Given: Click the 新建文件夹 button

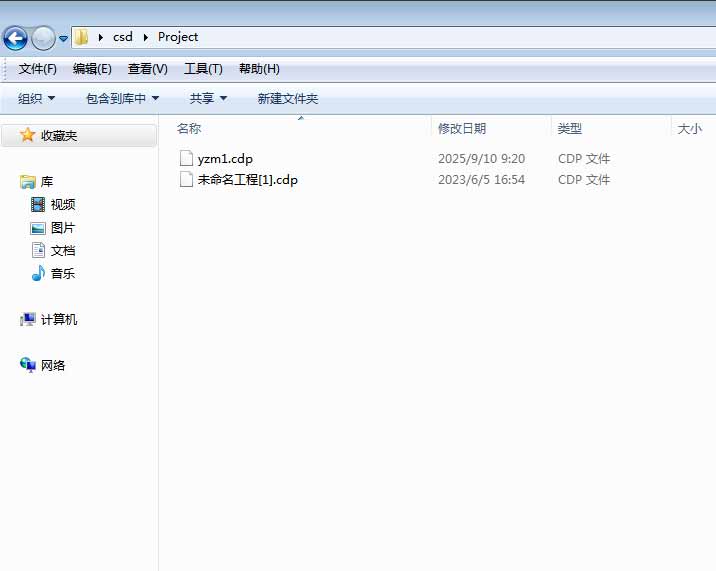Looking at the screenshot, I should click(x=288, y=98).
